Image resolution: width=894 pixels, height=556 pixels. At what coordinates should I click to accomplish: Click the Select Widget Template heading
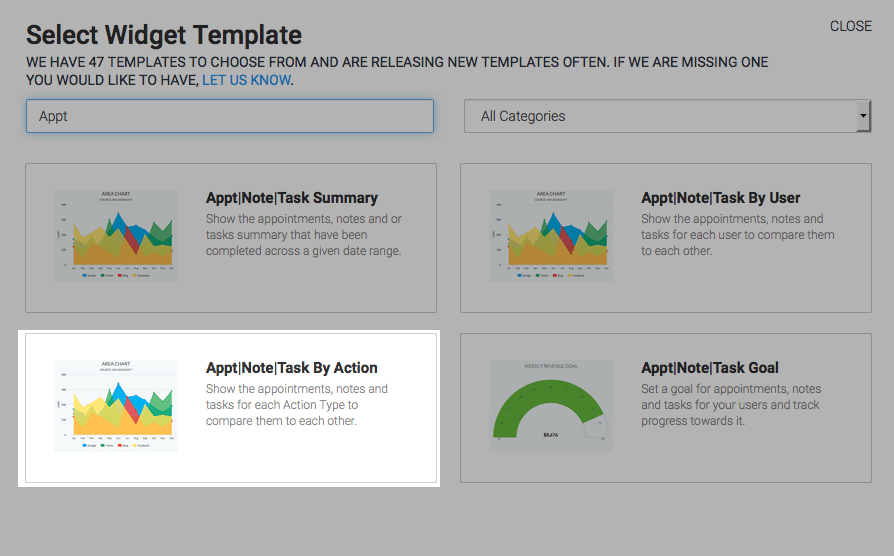(164, 35)
